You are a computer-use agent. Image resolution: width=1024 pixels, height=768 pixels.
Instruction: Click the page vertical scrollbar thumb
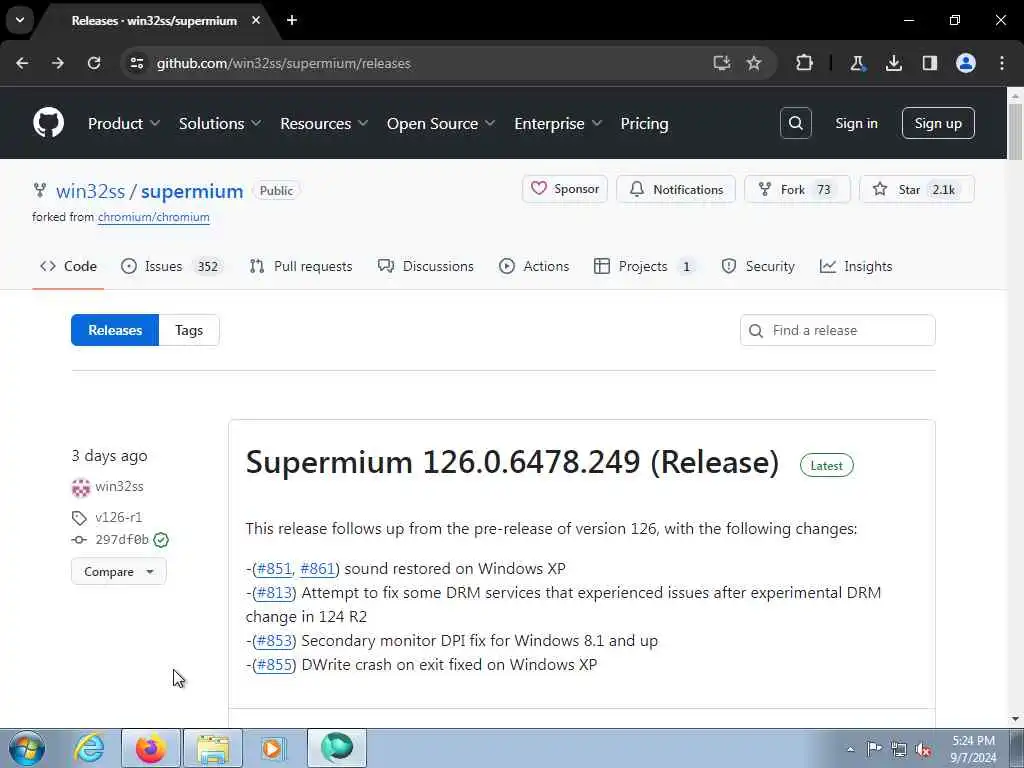click(1015, 131)
